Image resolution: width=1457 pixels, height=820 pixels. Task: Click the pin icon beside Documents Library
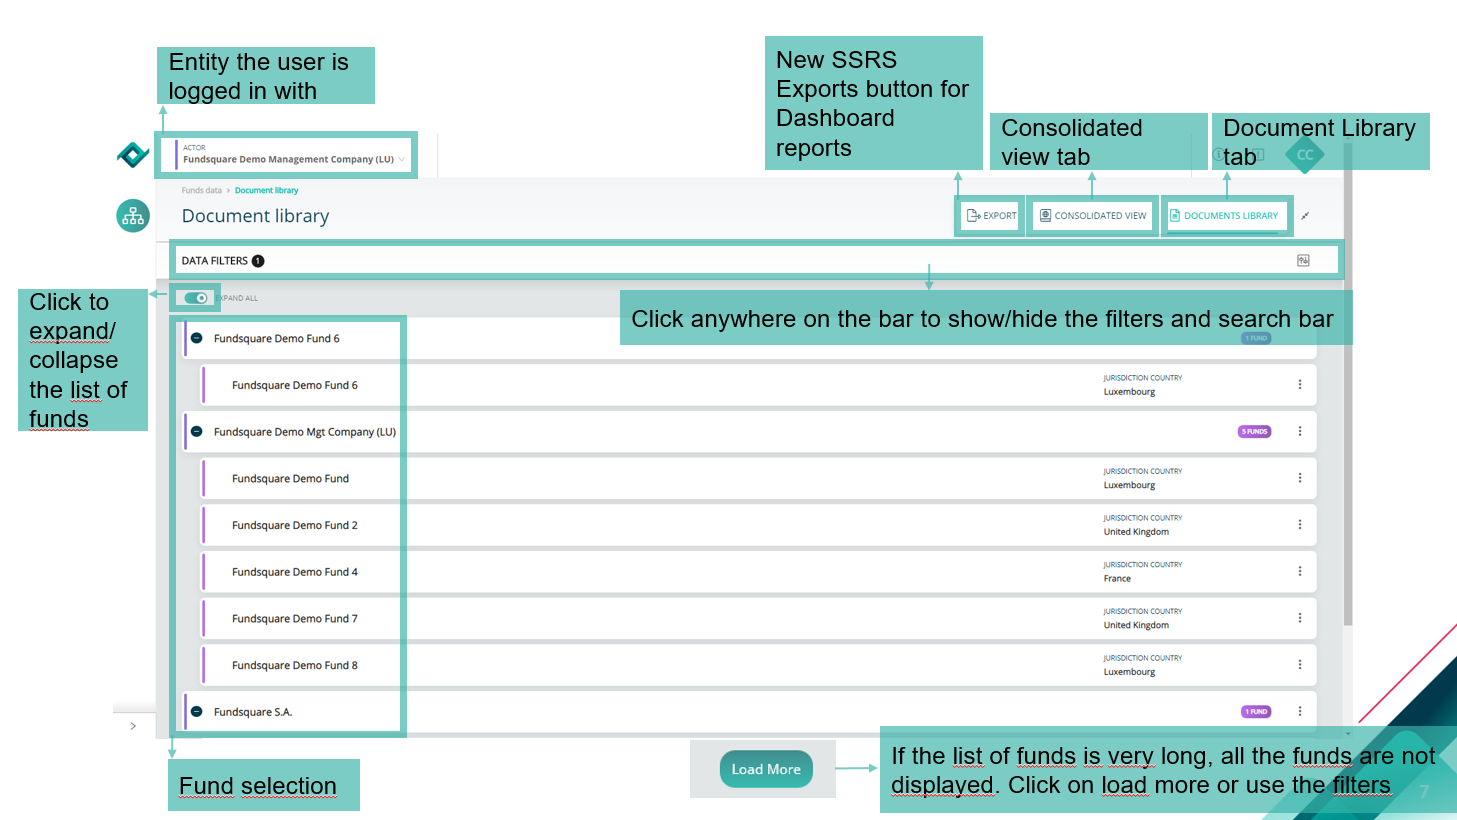click(1305, 216)
